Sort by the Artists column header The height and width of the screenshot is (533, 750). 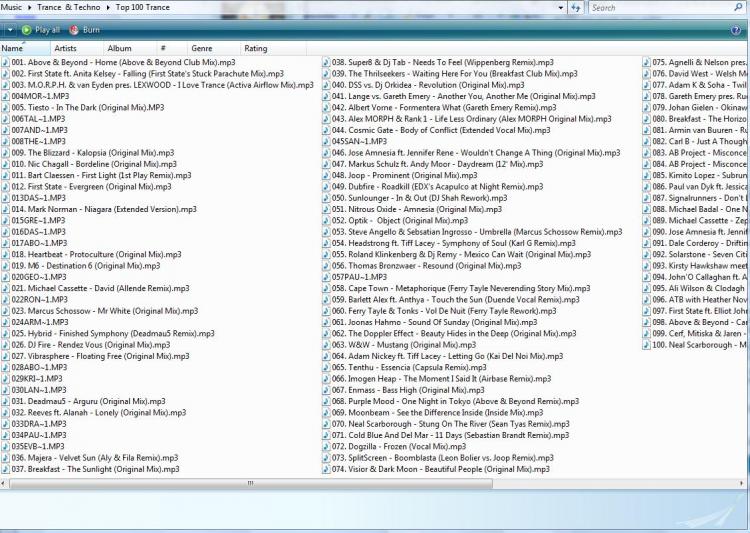(x=77, y=48)
